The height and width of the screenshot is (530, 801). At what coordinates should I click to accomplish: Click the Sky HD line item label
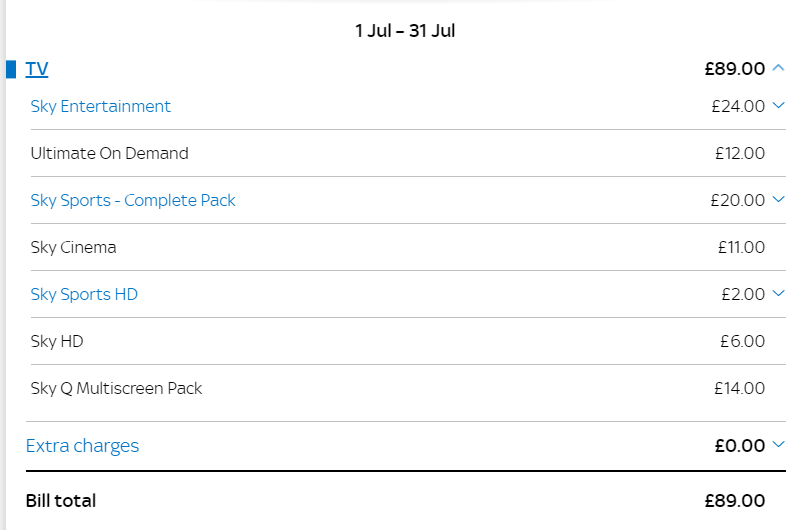pyautogui.click(x=57, y=341)
